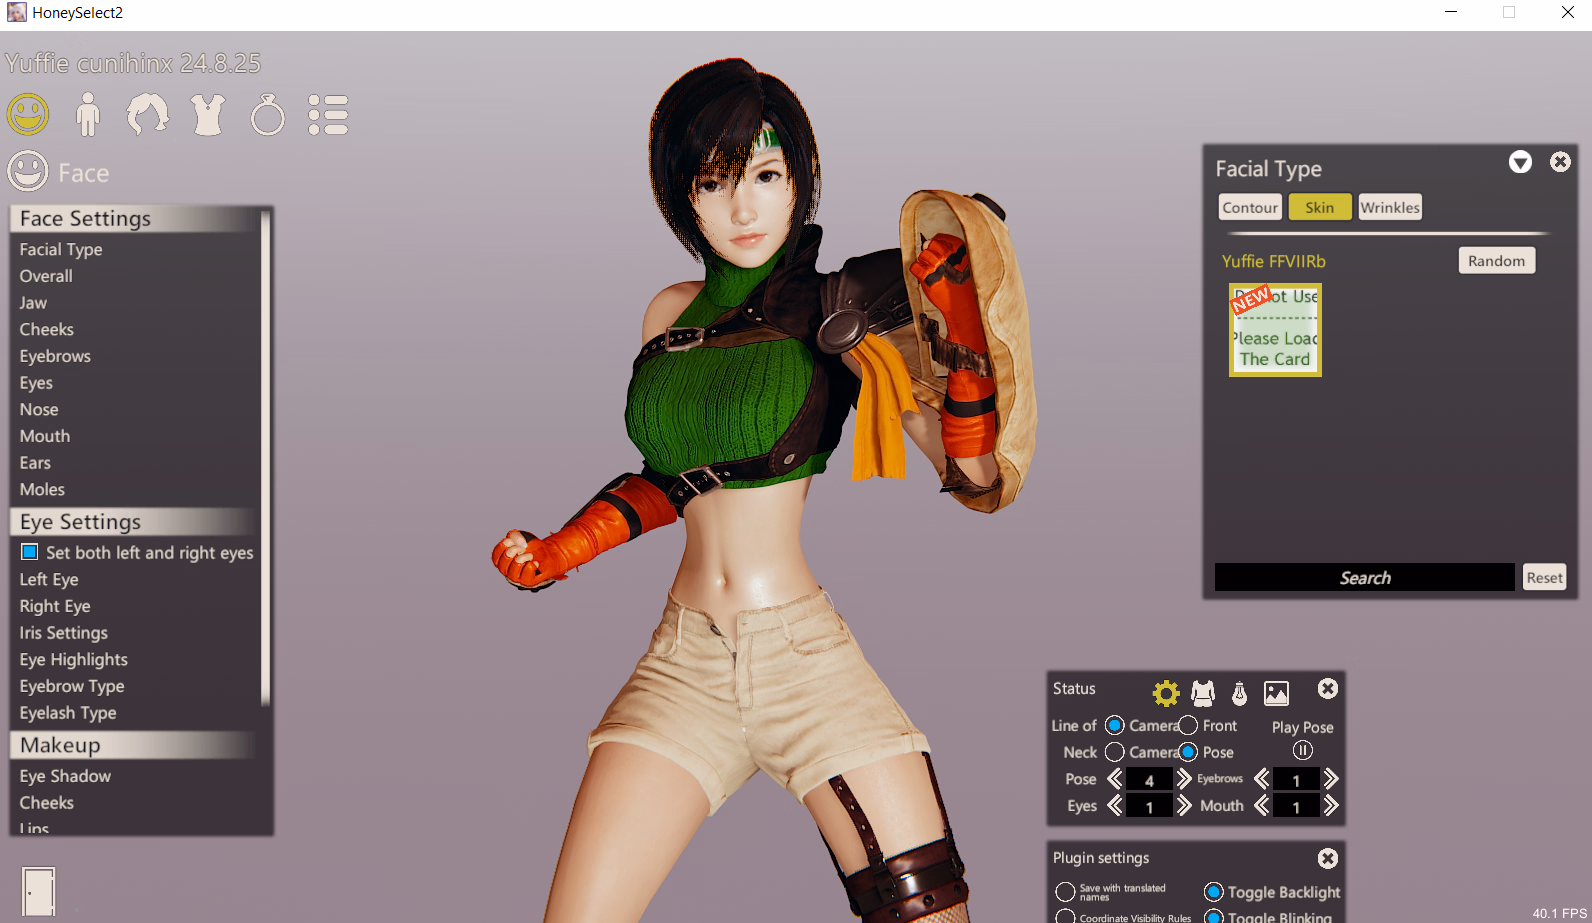This screenshot has width=1592, height=923.
Task: Open the Body category figure icon
Action: [x=88, y=115]
